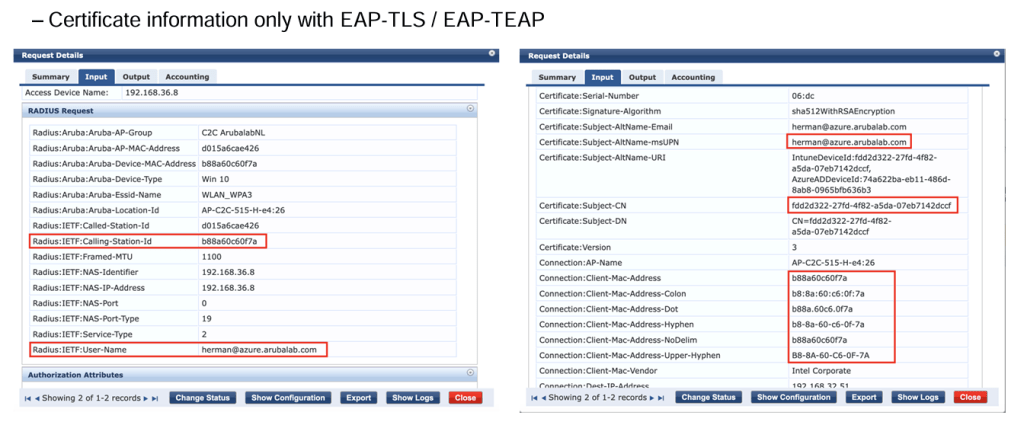
Task: Go to first record in left panel
Action: point(26,398)
